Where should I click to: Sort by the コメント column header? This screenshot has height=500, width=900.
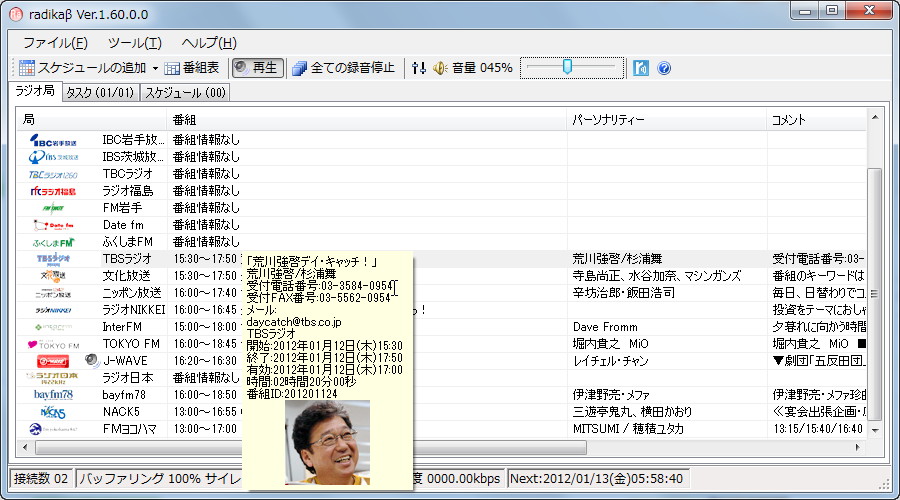coord(816,119)
